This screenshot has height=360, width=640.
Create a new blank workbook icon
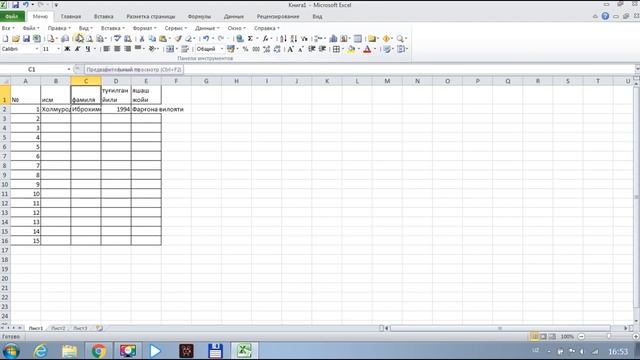pos(5,39)
